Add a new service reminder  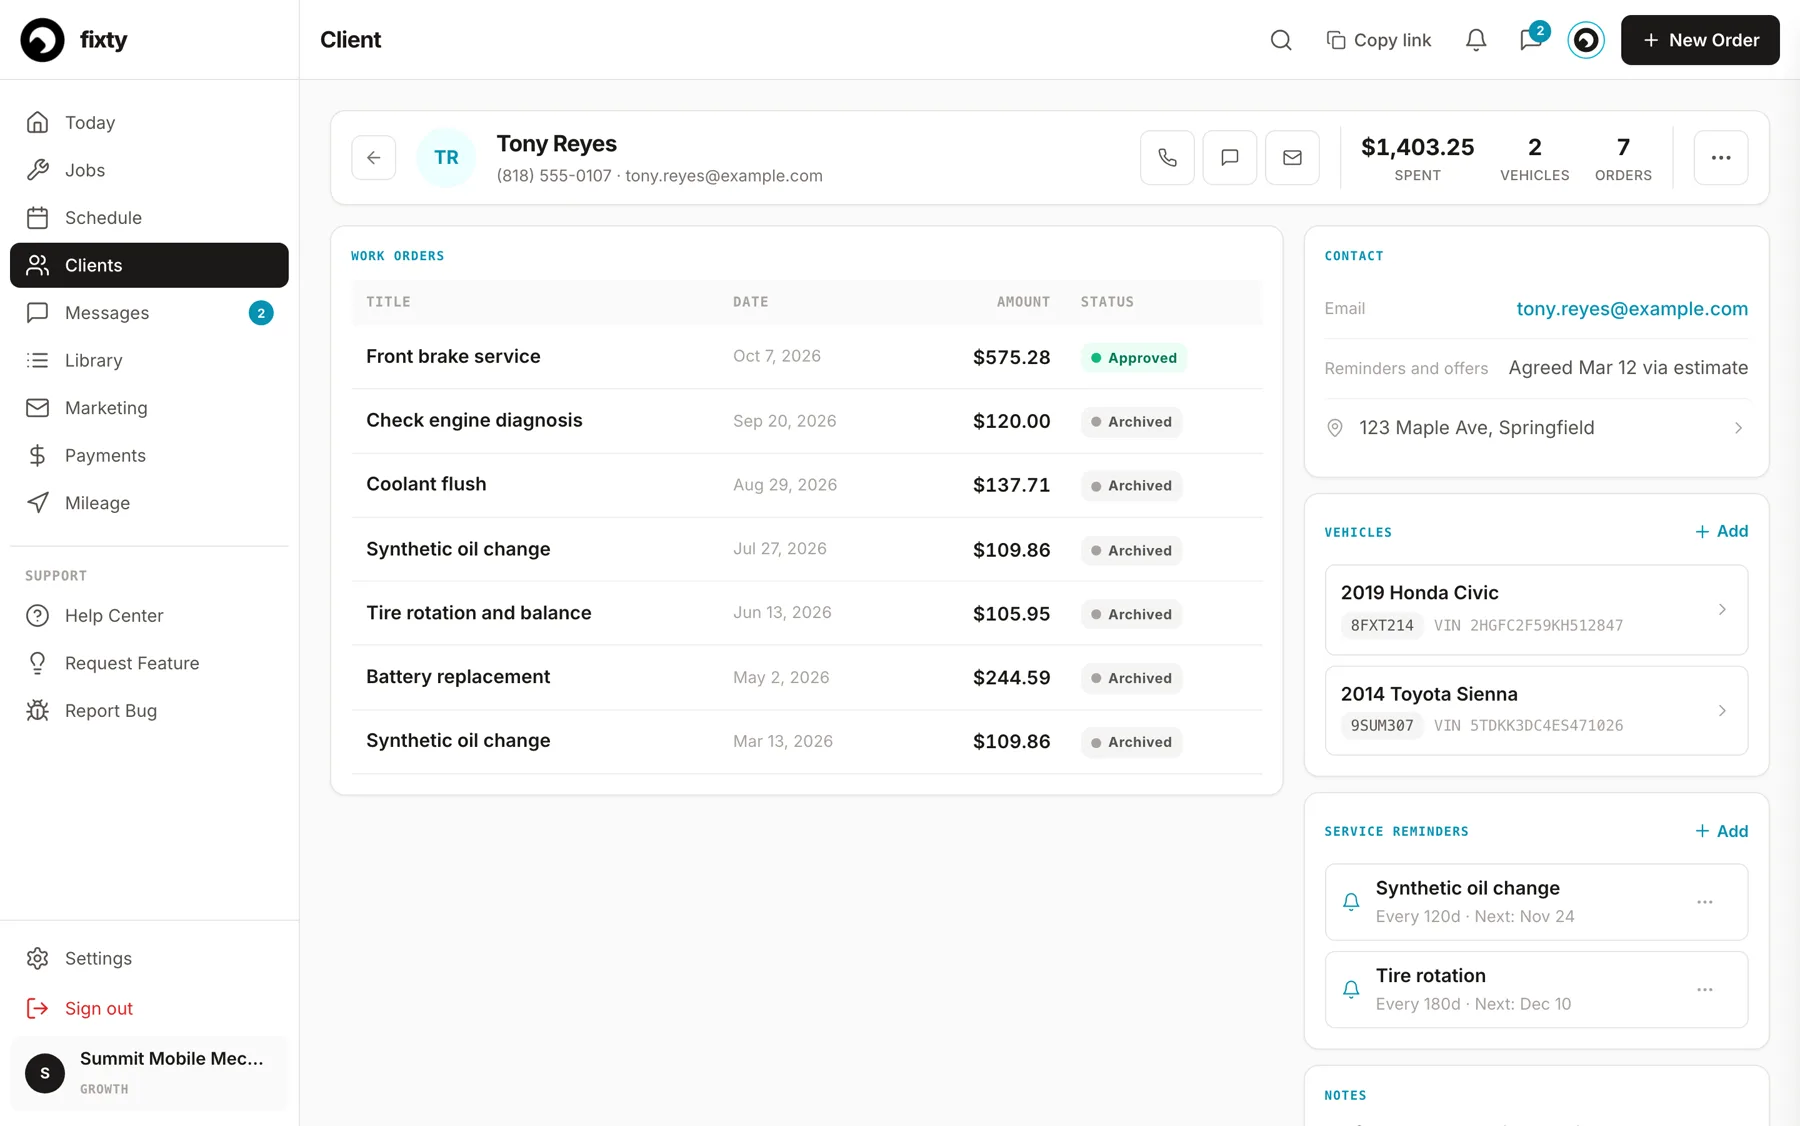[1721, 831]
